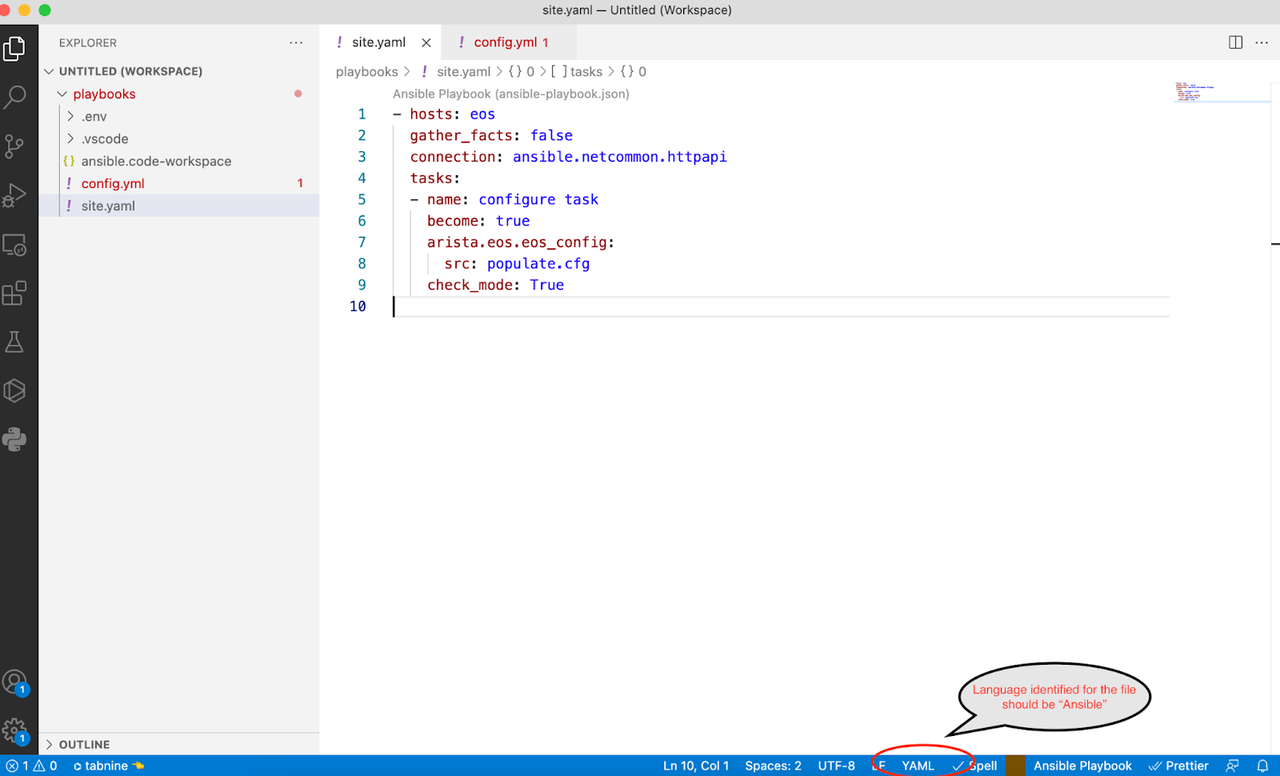Image resolution: width=1280 pixels, height=776 pixels.
Task: Select the Python extension icon in sidebar
Action: coord(18,438)
